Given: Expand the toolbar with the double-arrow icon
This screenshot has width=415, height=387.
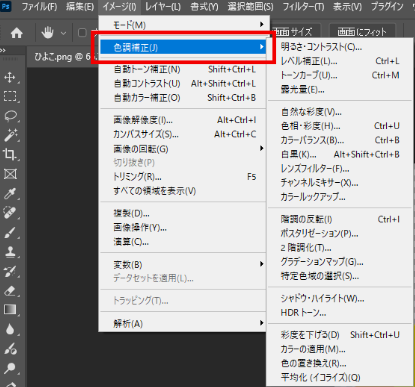Looking at the screenshot, I should [x=3, y=50].
